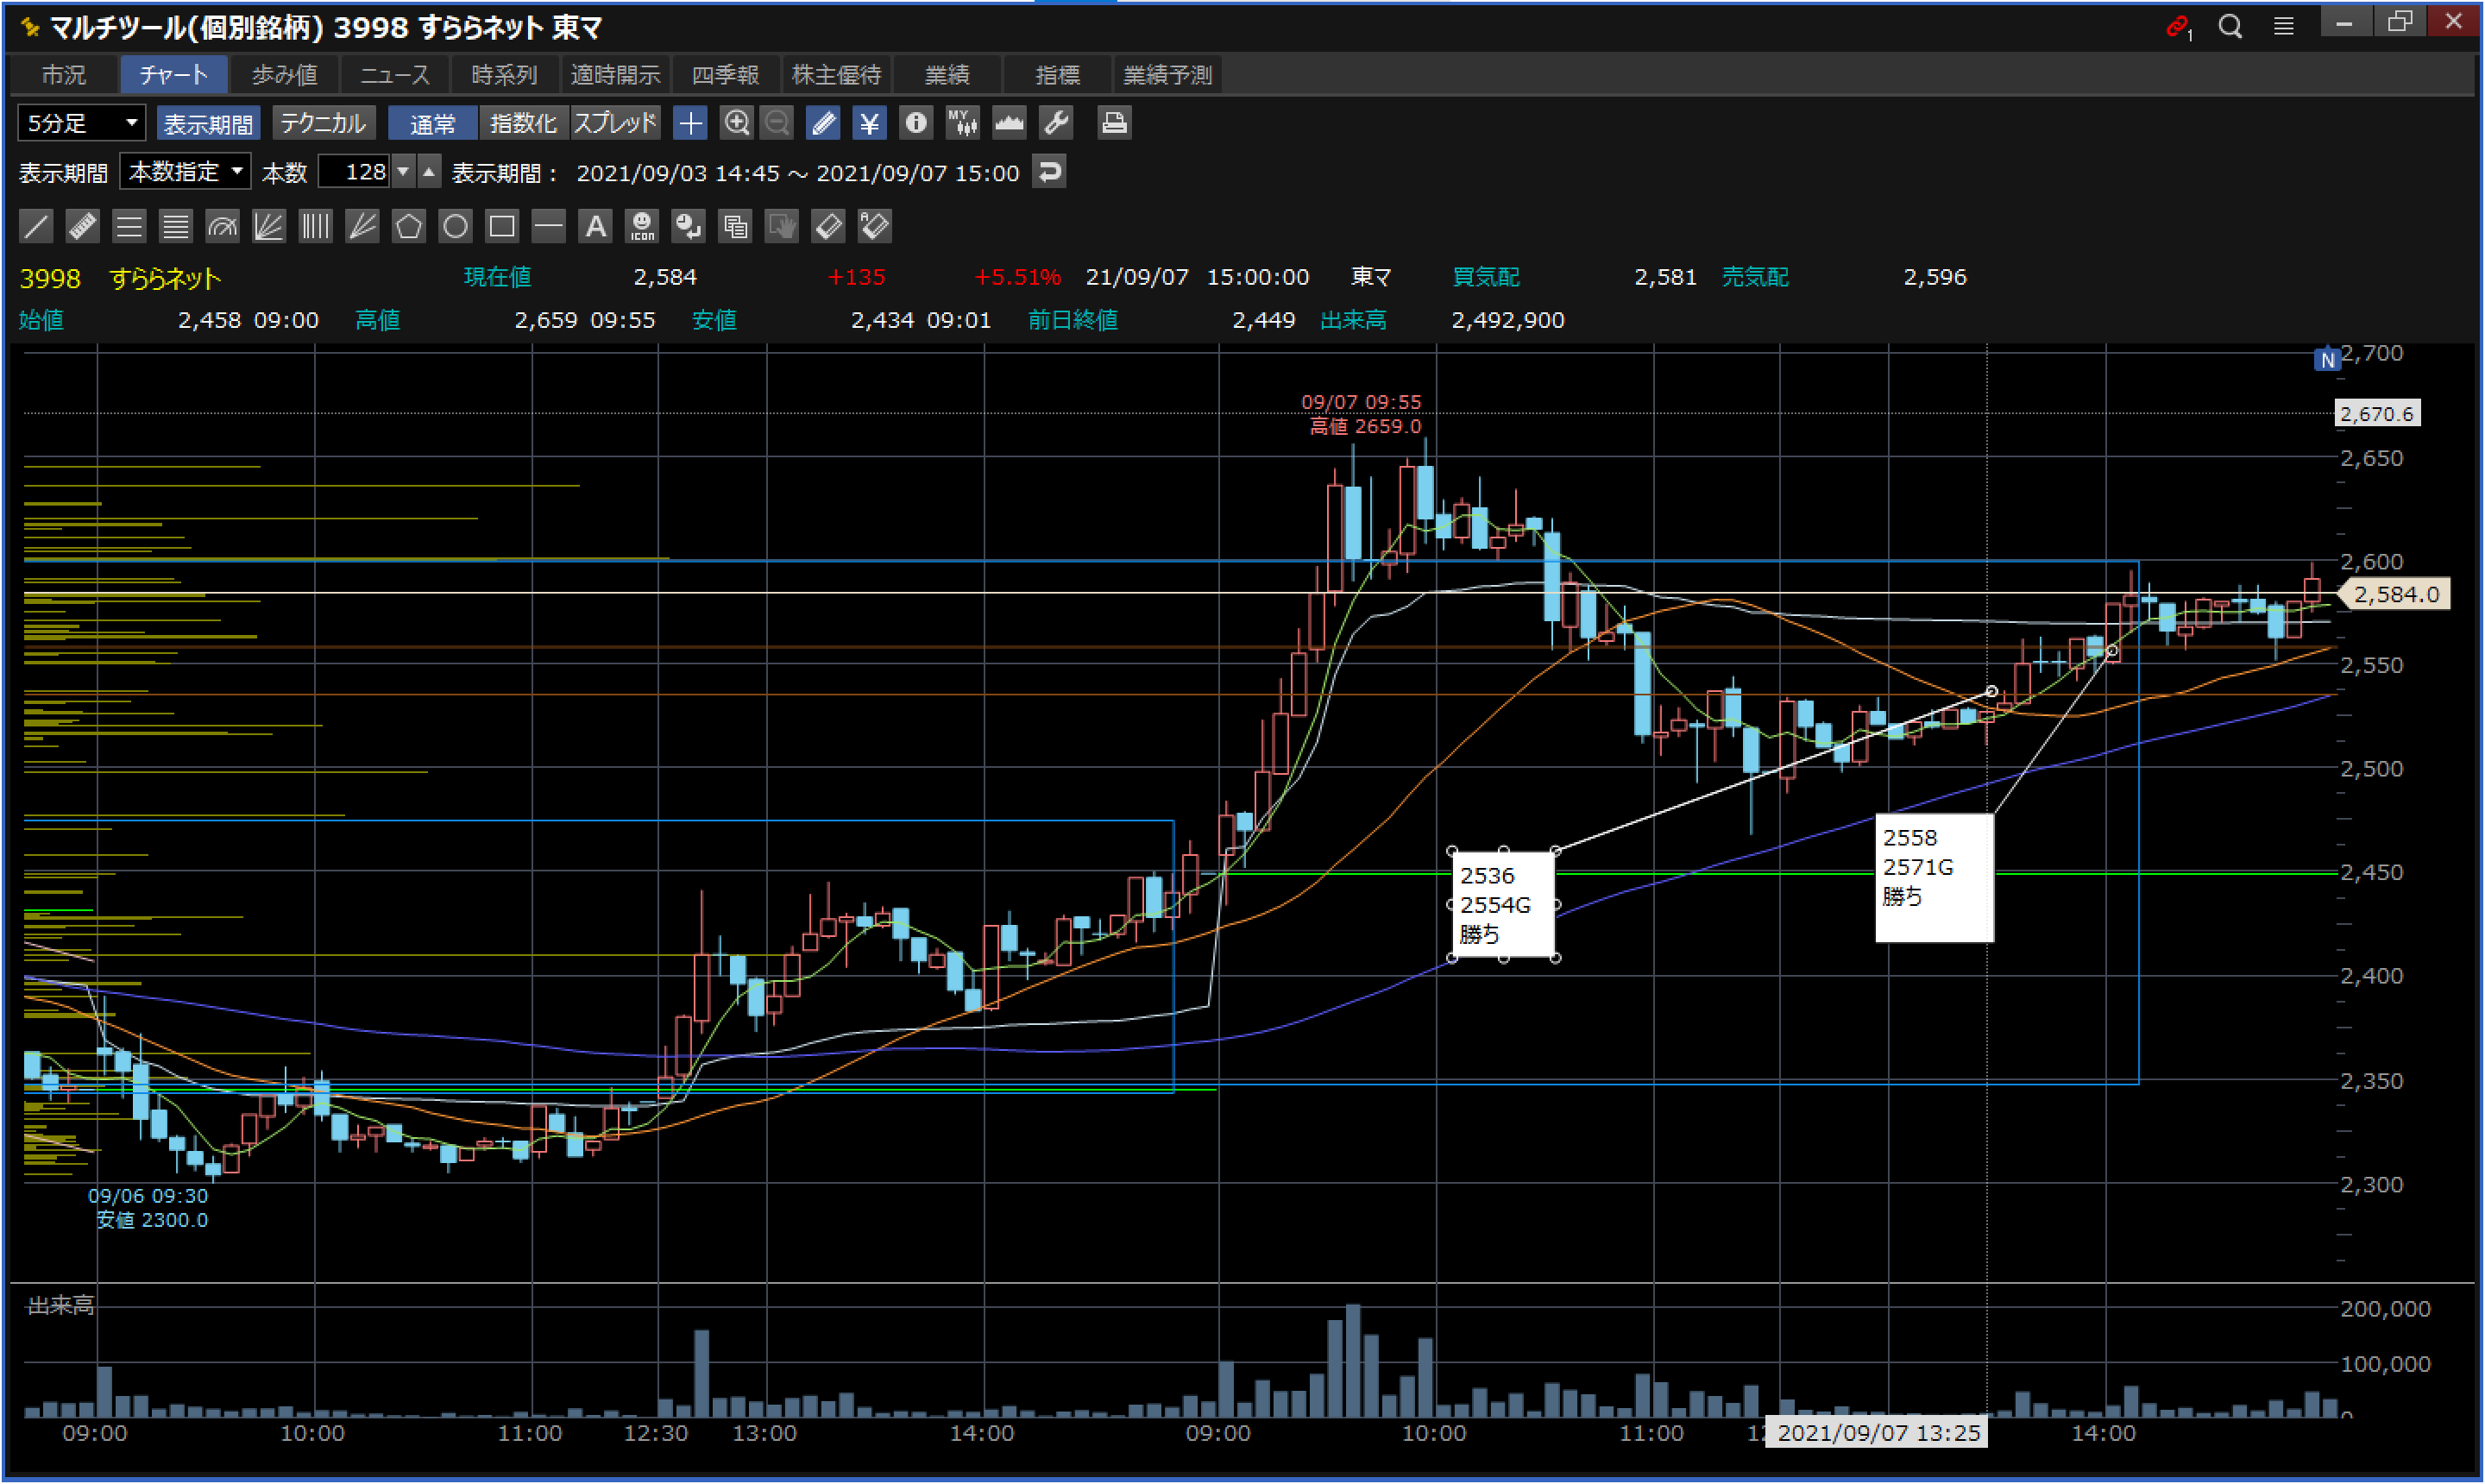Screen dimensions: 2485x1484
Task: Print the chart using printer icon
Action: [x=1113, y=123]
